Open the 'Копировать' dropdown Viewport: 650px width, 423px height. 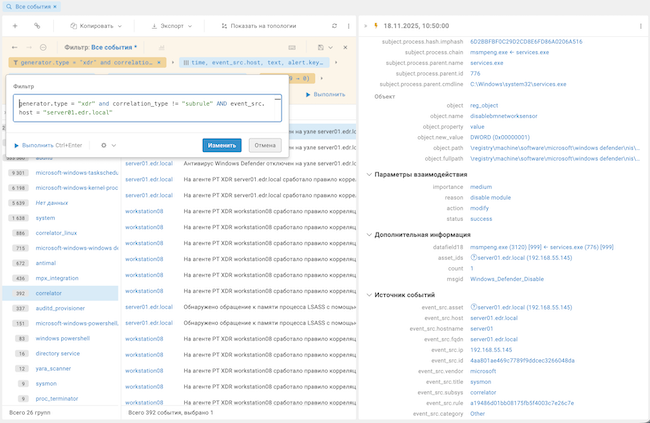click(96, 26)
